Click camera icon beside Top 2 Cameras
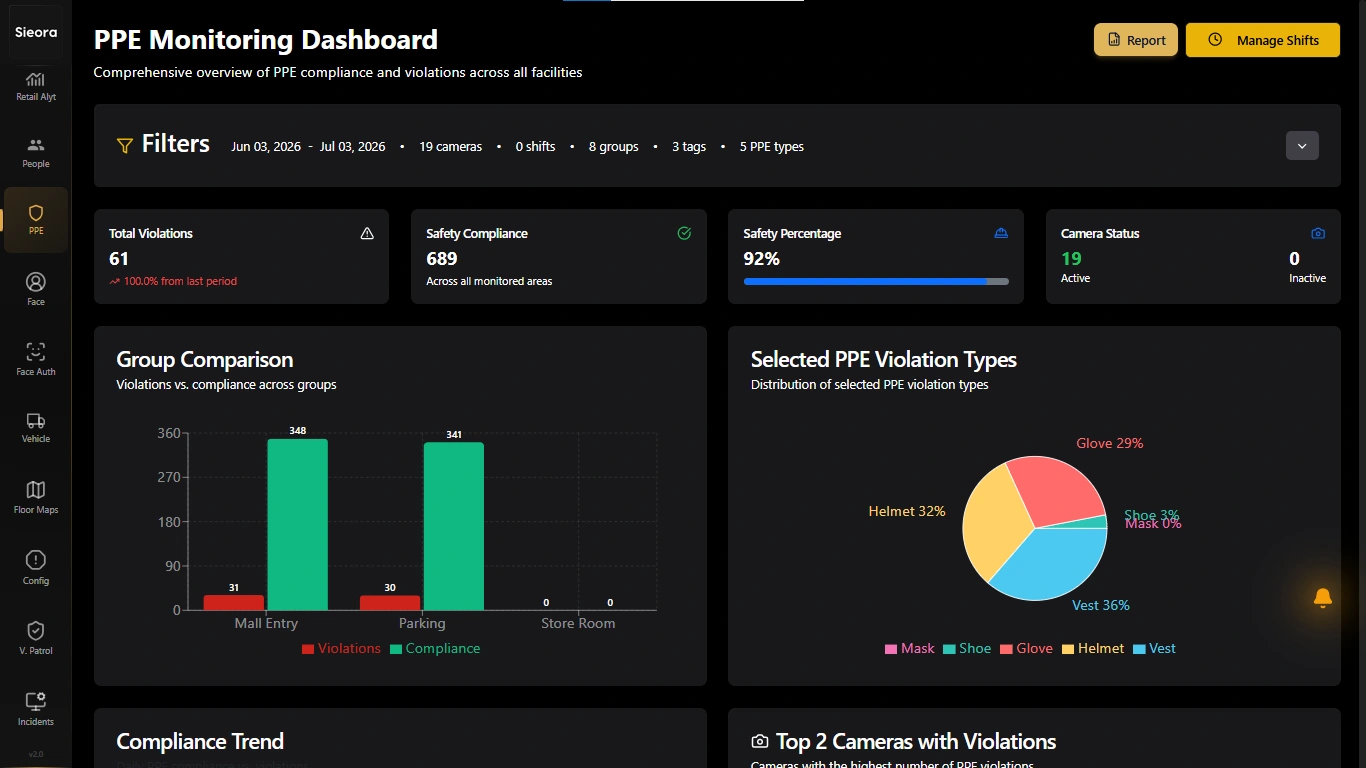The height and width of the screenshot is (768, 1366). click(760, 742)
